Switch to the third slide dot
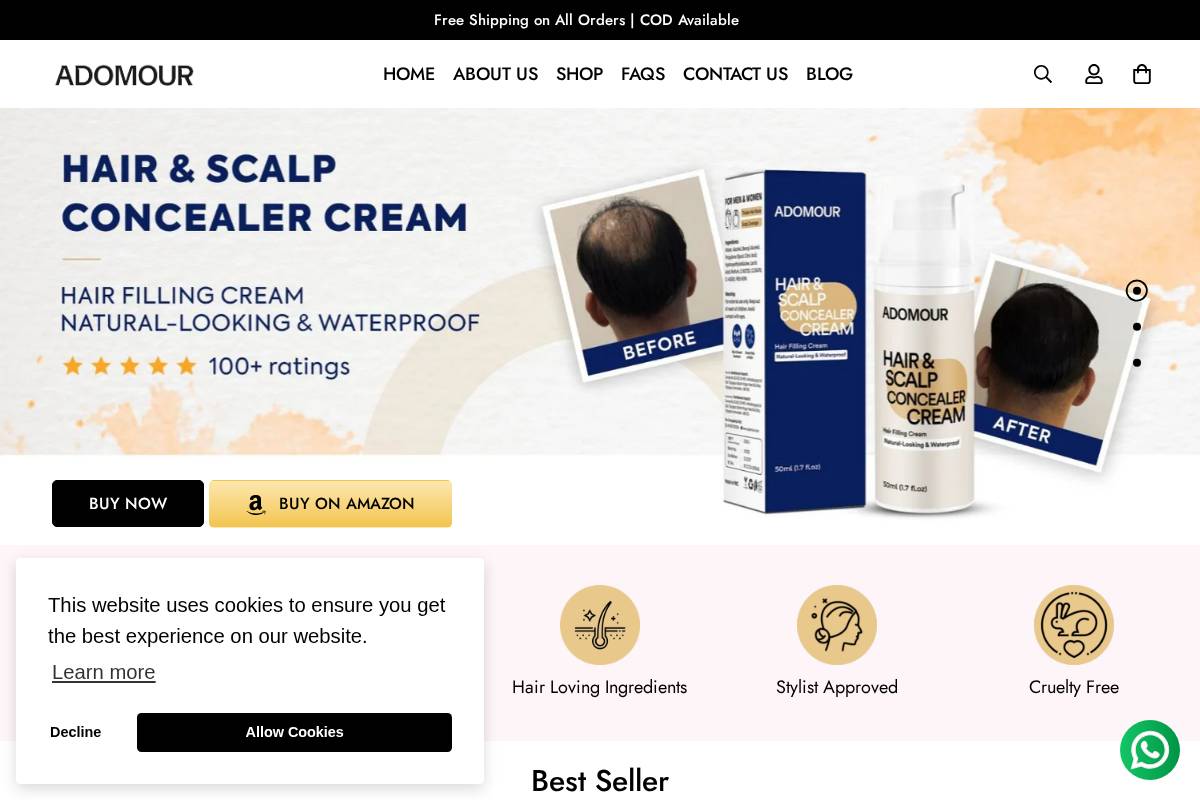Viewport: 1200px width, 800px height. click(x=1137, y=363)
